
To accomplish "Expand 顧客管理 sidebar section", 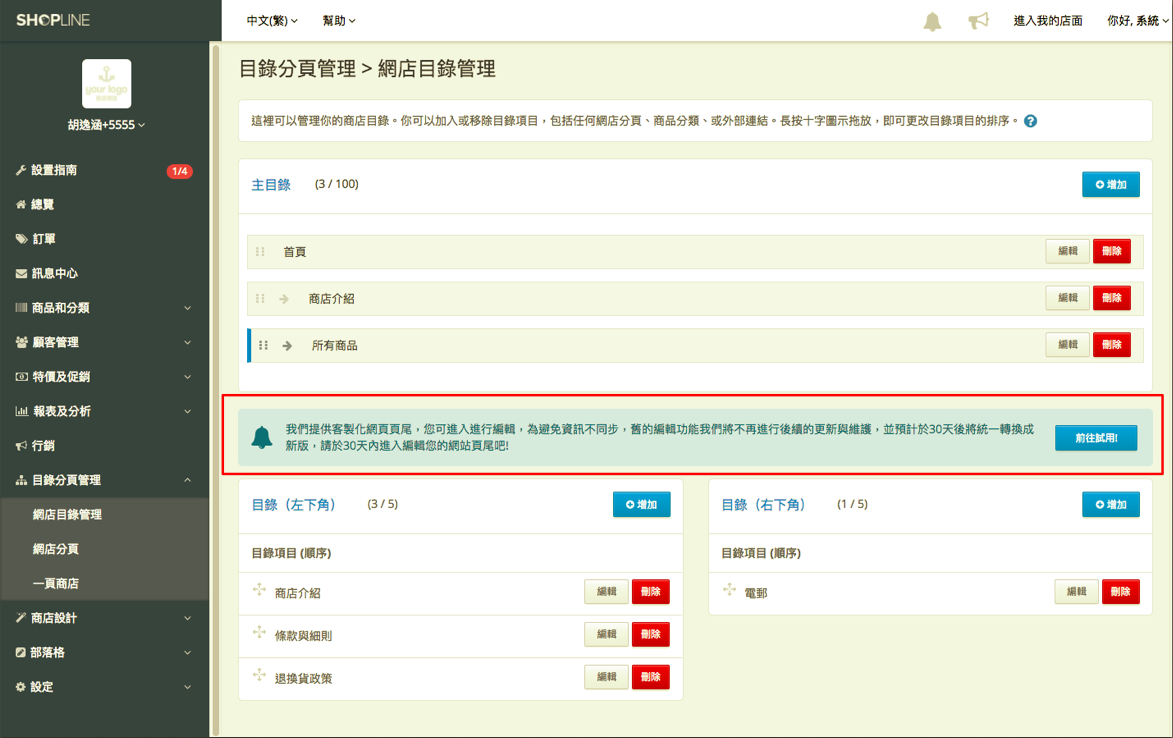I will 104,342.
